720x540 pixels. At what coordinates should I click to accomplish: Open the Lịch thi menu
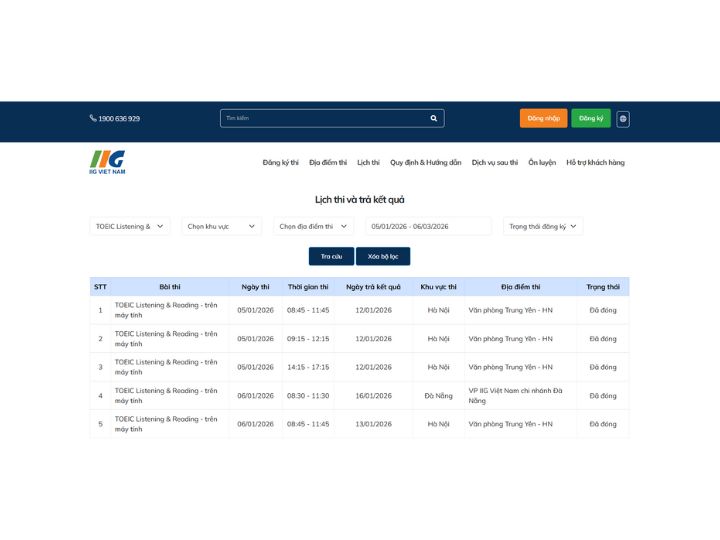coord(368,163)
